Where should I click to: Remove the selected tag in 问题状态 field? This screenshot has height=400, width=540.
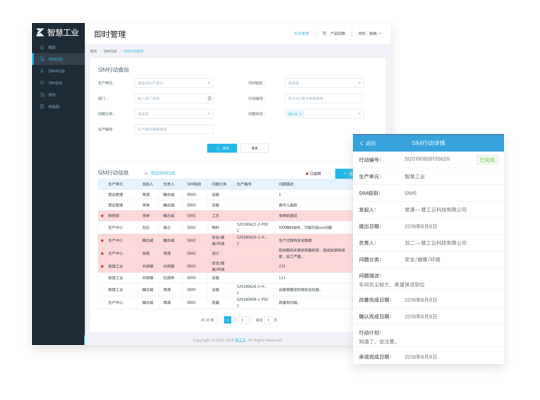pos(301,114)
